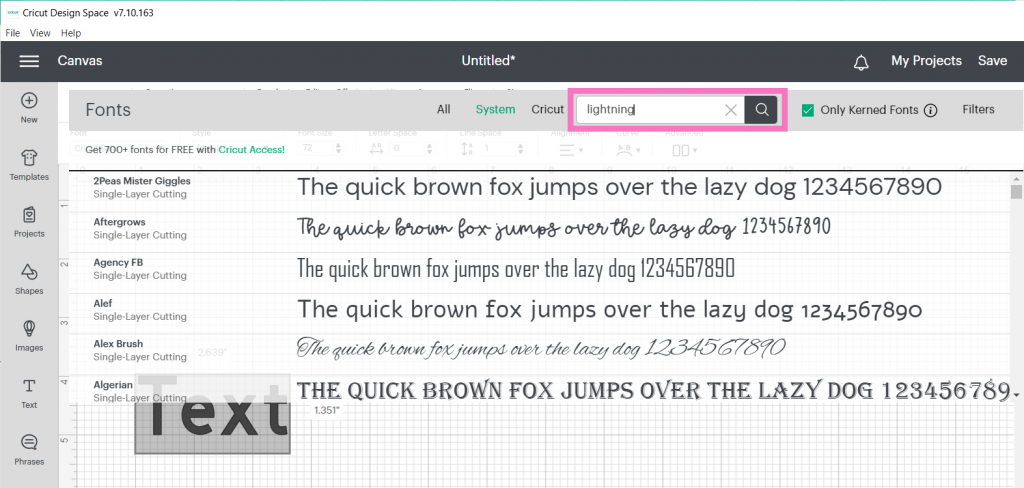This screenshot has width=1024, height=488.
Task: Click the Cricut Access link
Action: [x=252, y=149]
